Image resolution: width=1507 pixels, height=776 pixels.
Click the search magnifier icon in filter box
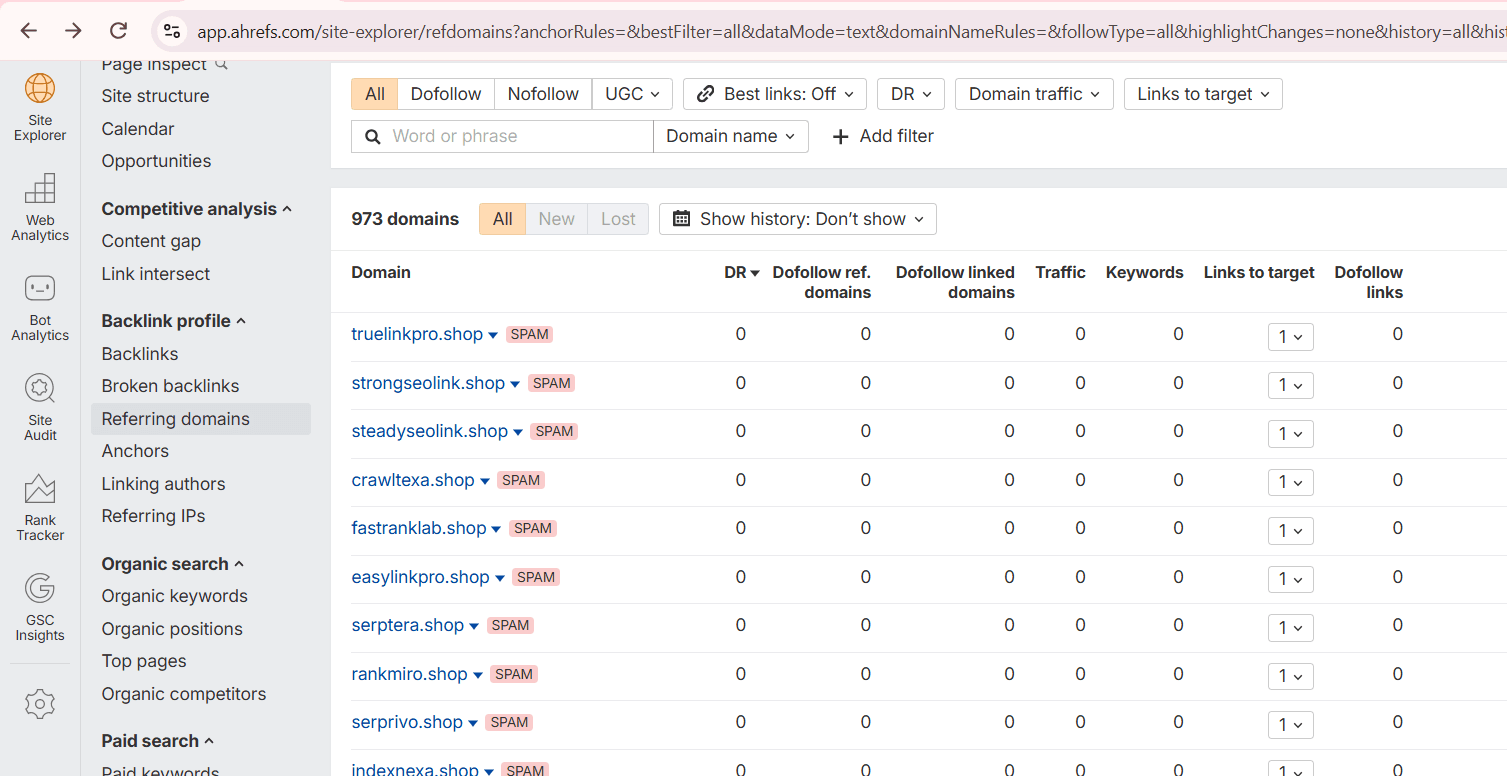click(x=373, y=136)
